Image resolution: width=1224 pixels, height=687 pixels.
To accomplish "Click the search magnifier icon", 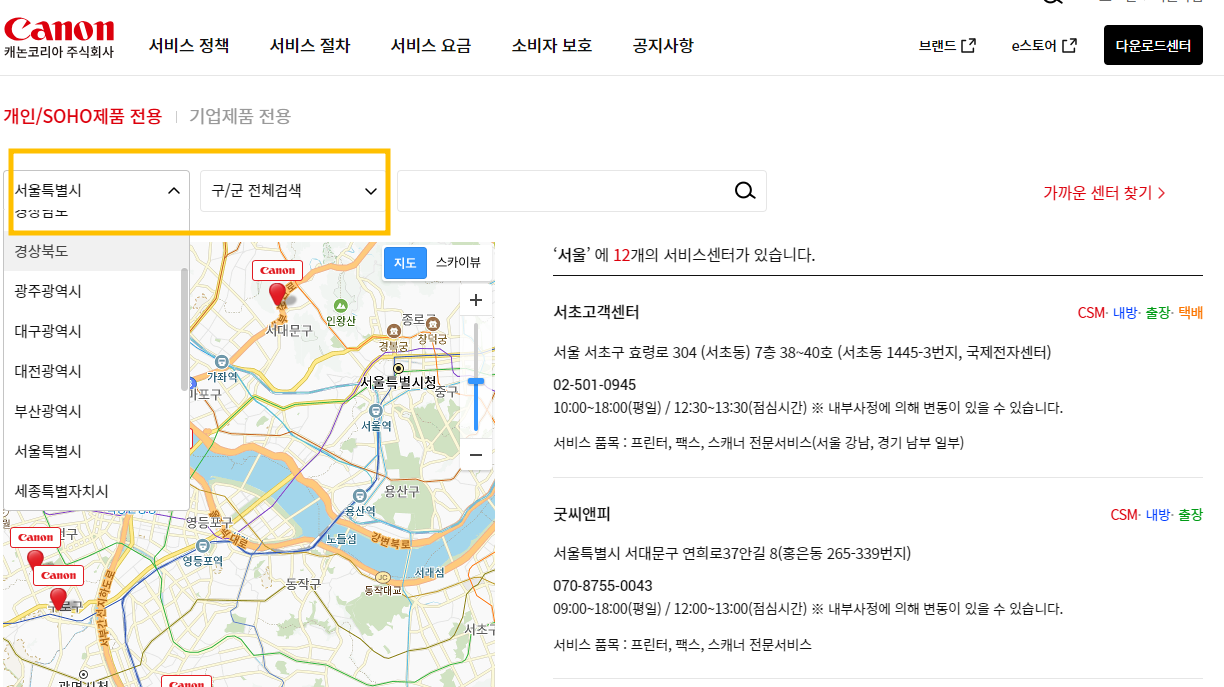I will (x=744, y=190).
